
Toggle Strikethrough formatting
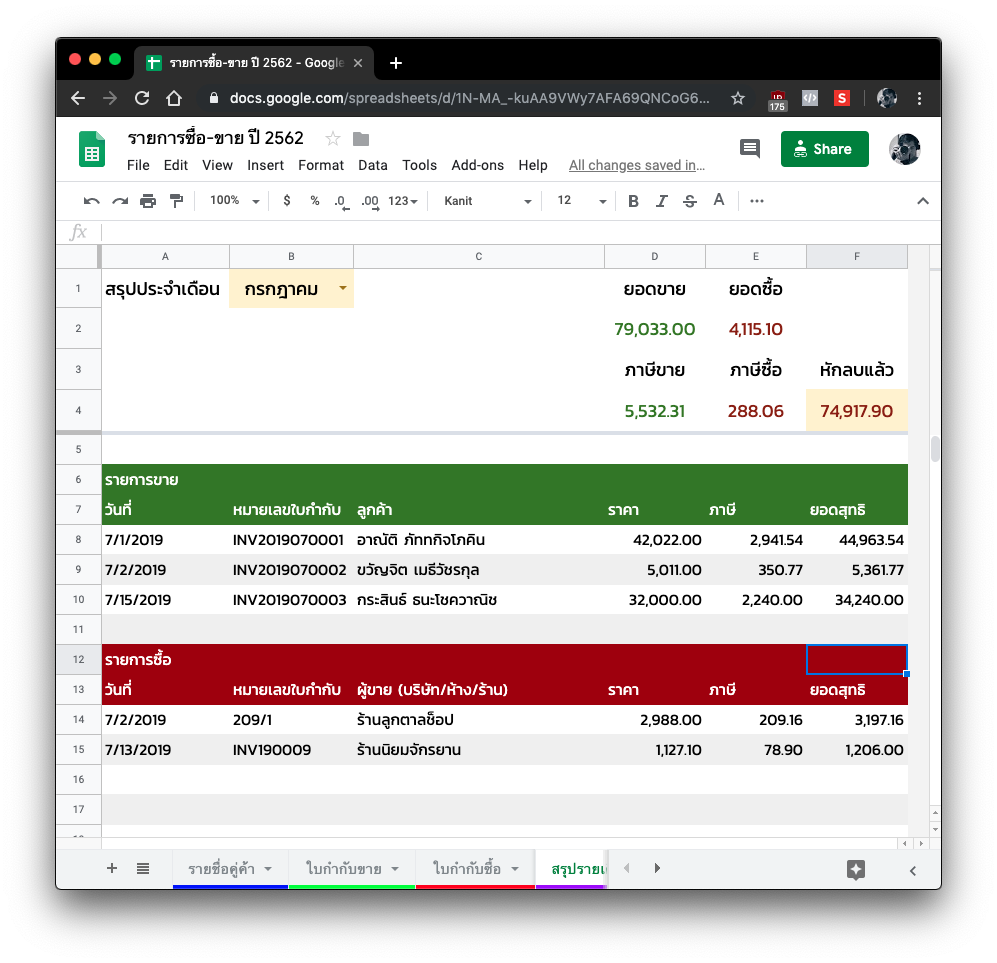click(690, 201)
